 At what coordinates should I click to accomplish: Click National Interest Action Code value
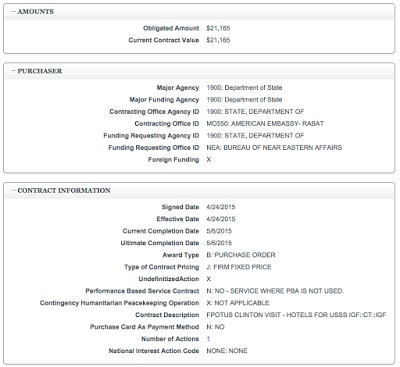pos(227,351)
